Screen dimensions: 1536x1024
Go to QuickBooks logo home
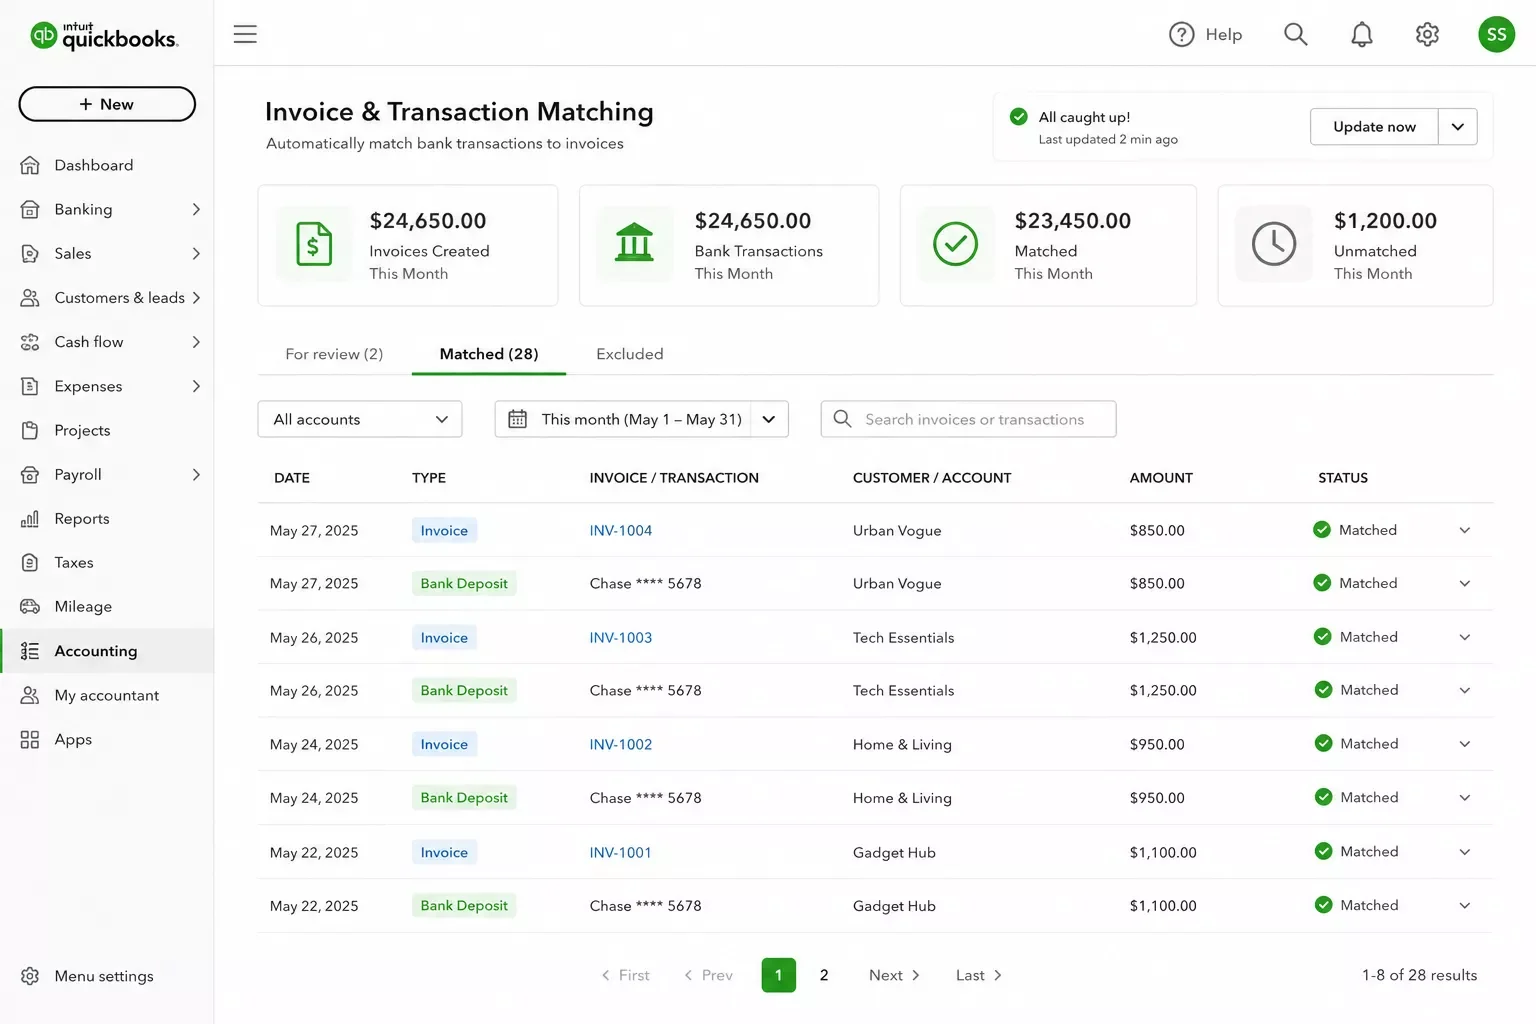pos(105,36)
